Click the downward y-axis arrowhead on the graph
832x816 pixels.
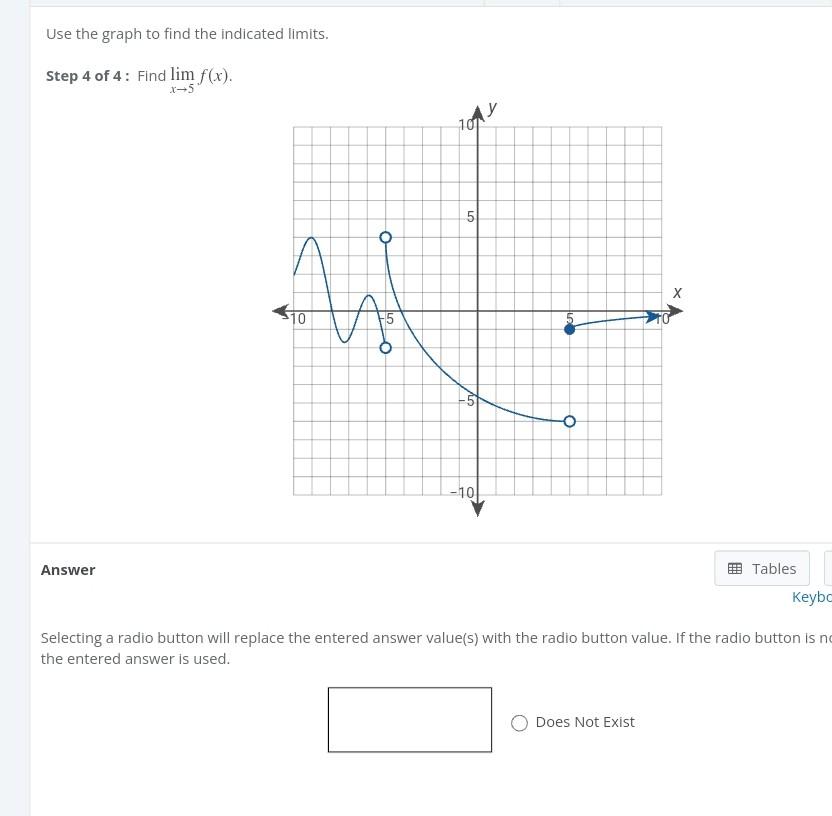[477, 510]
